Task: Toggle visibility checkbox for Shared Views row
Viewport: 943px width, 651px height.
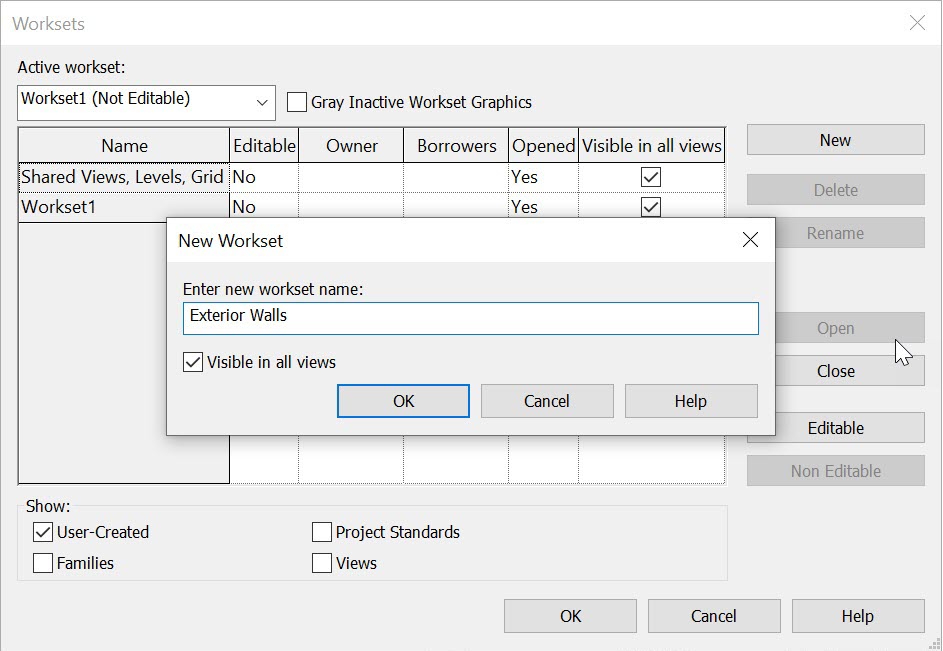Action: [651, 177]
